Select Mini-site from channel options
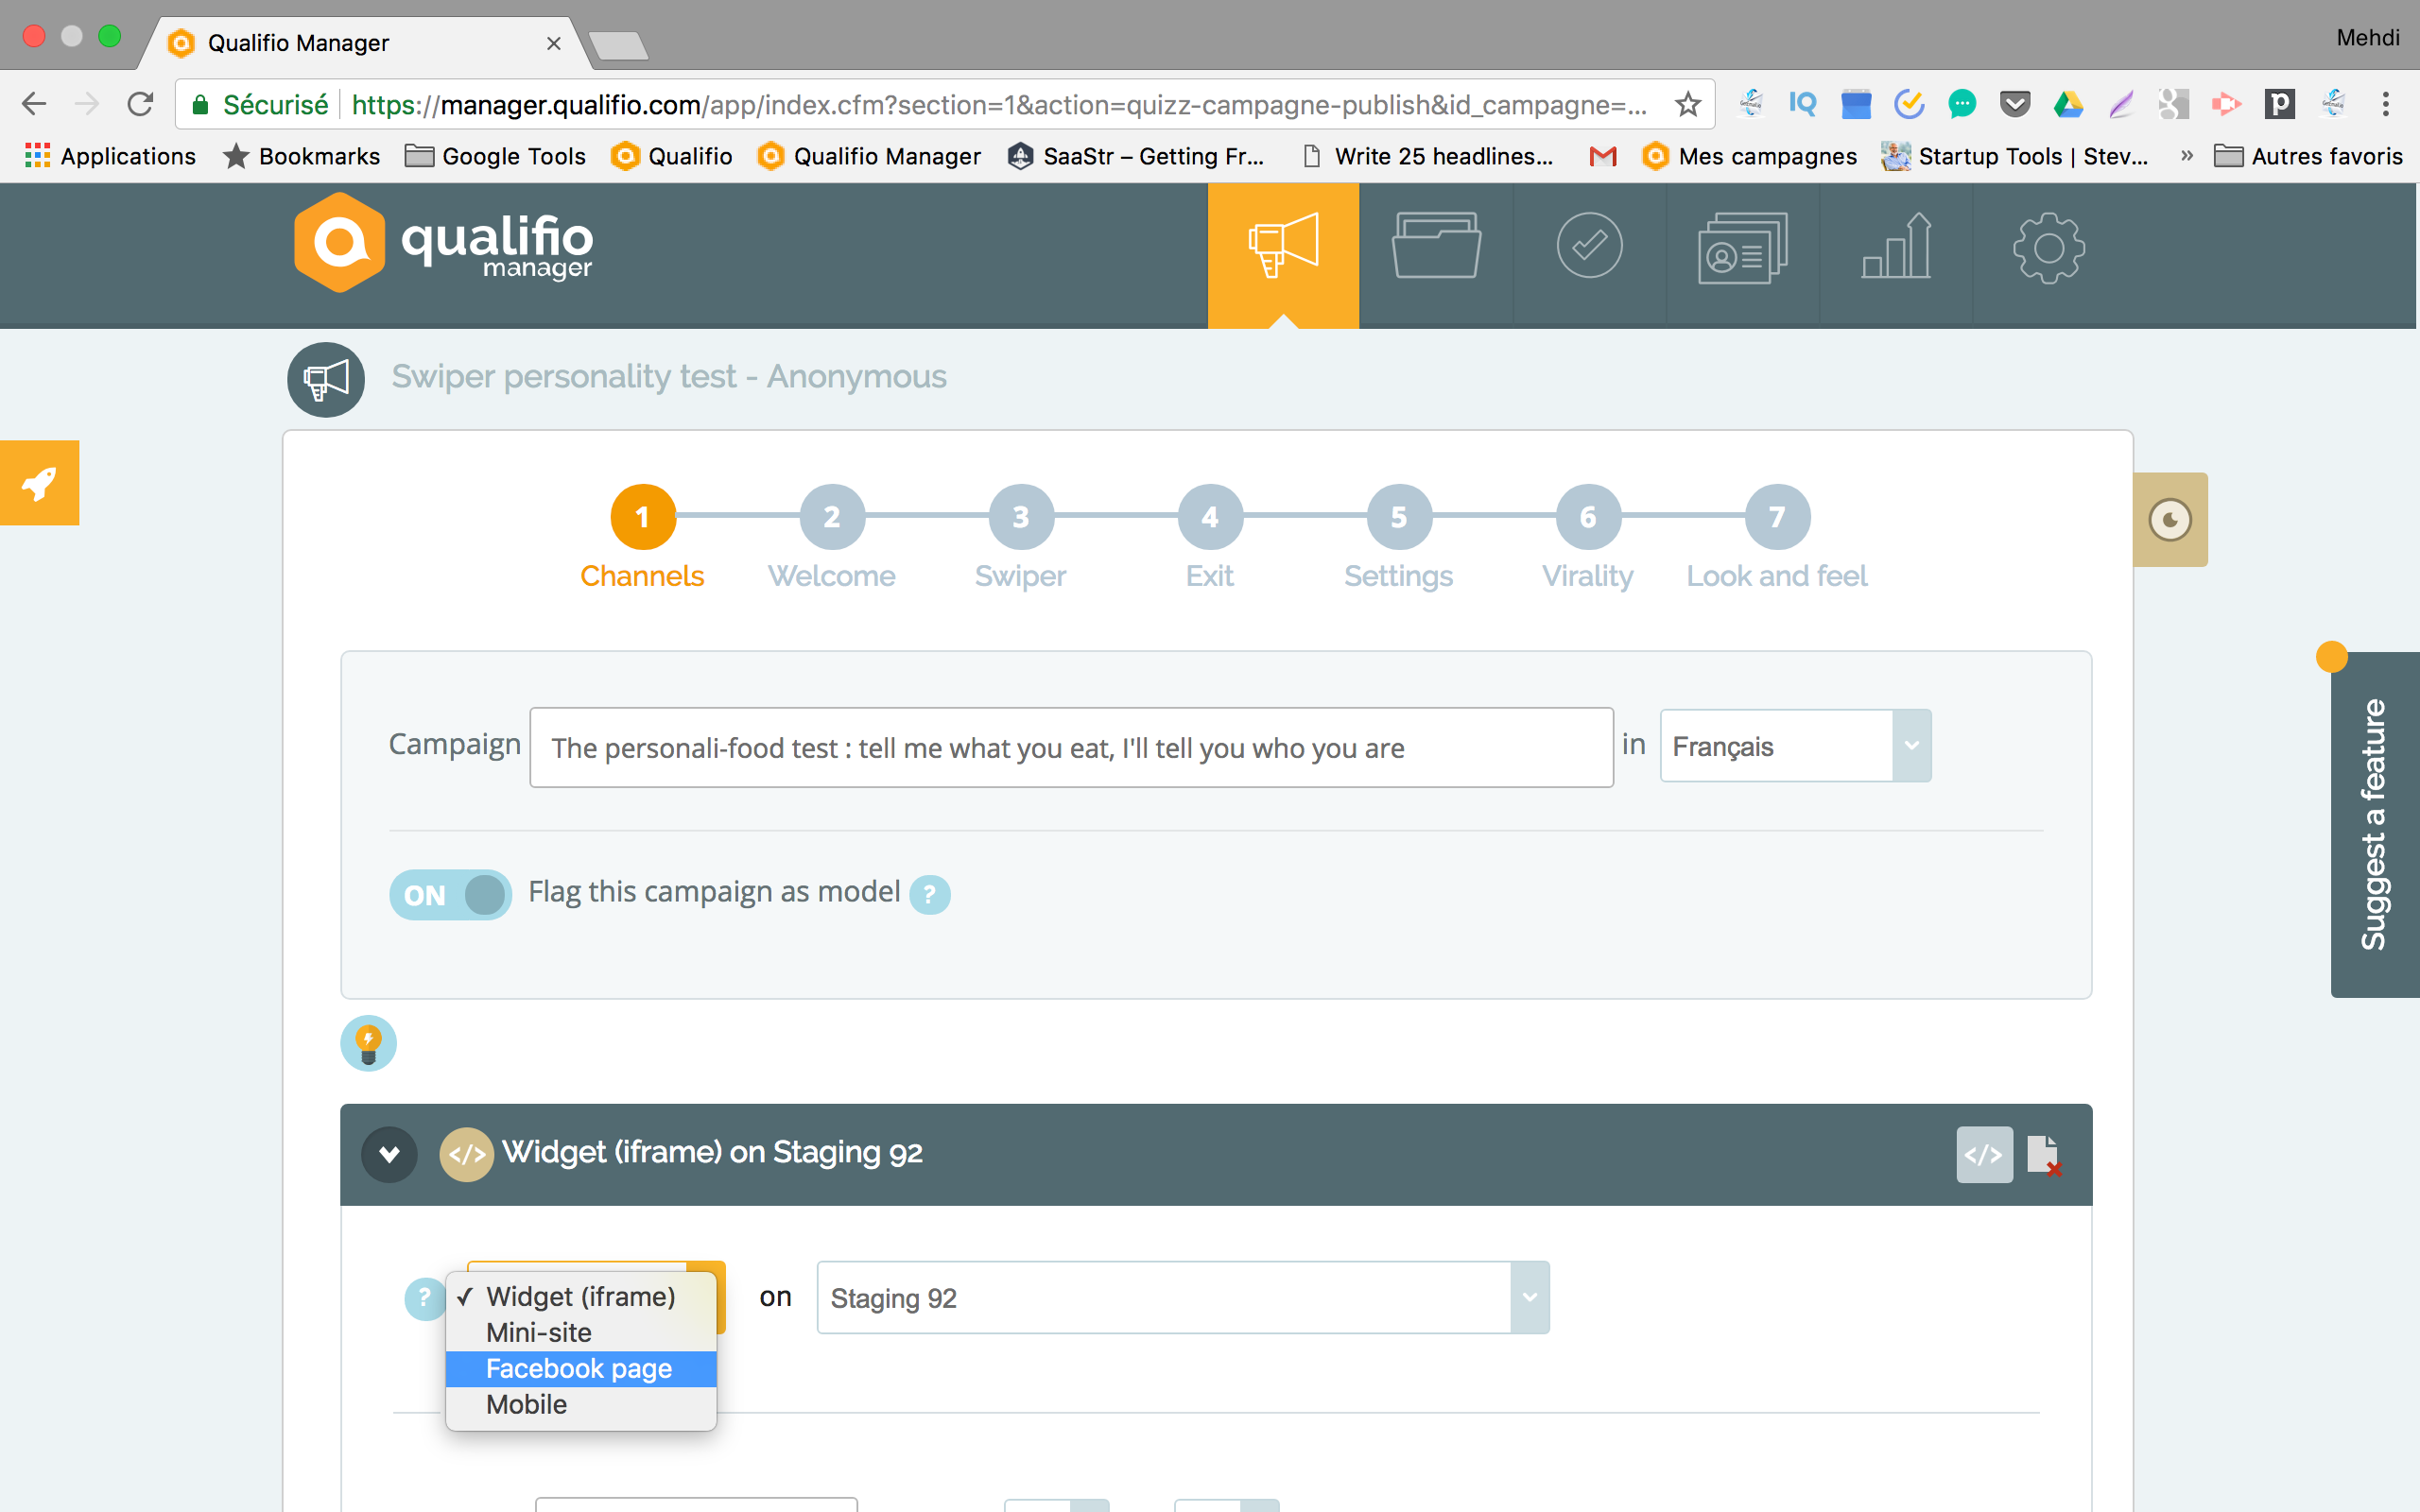 (x=537, y=1331)
